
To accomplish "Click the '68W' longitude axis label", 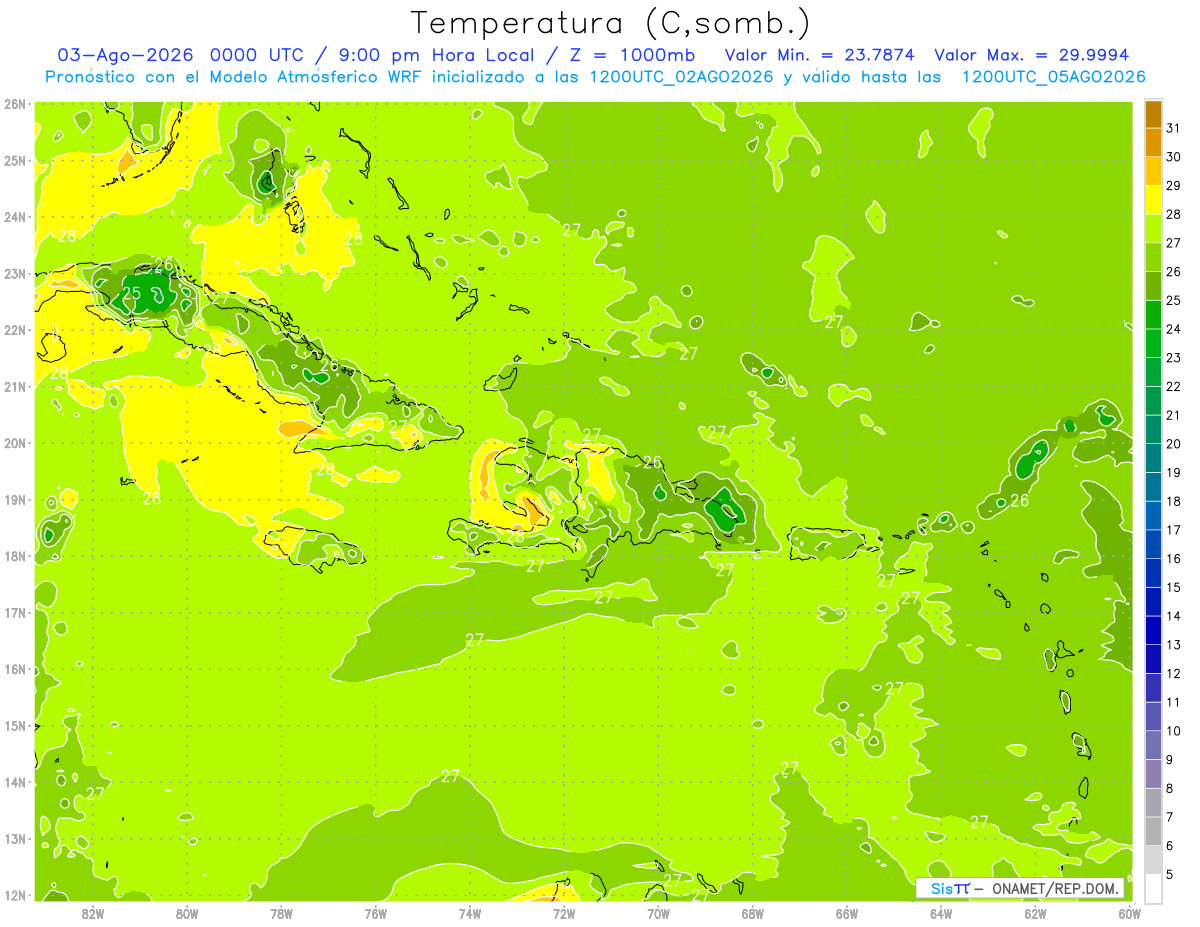I will pyautogui.click(x=753, y=913).
